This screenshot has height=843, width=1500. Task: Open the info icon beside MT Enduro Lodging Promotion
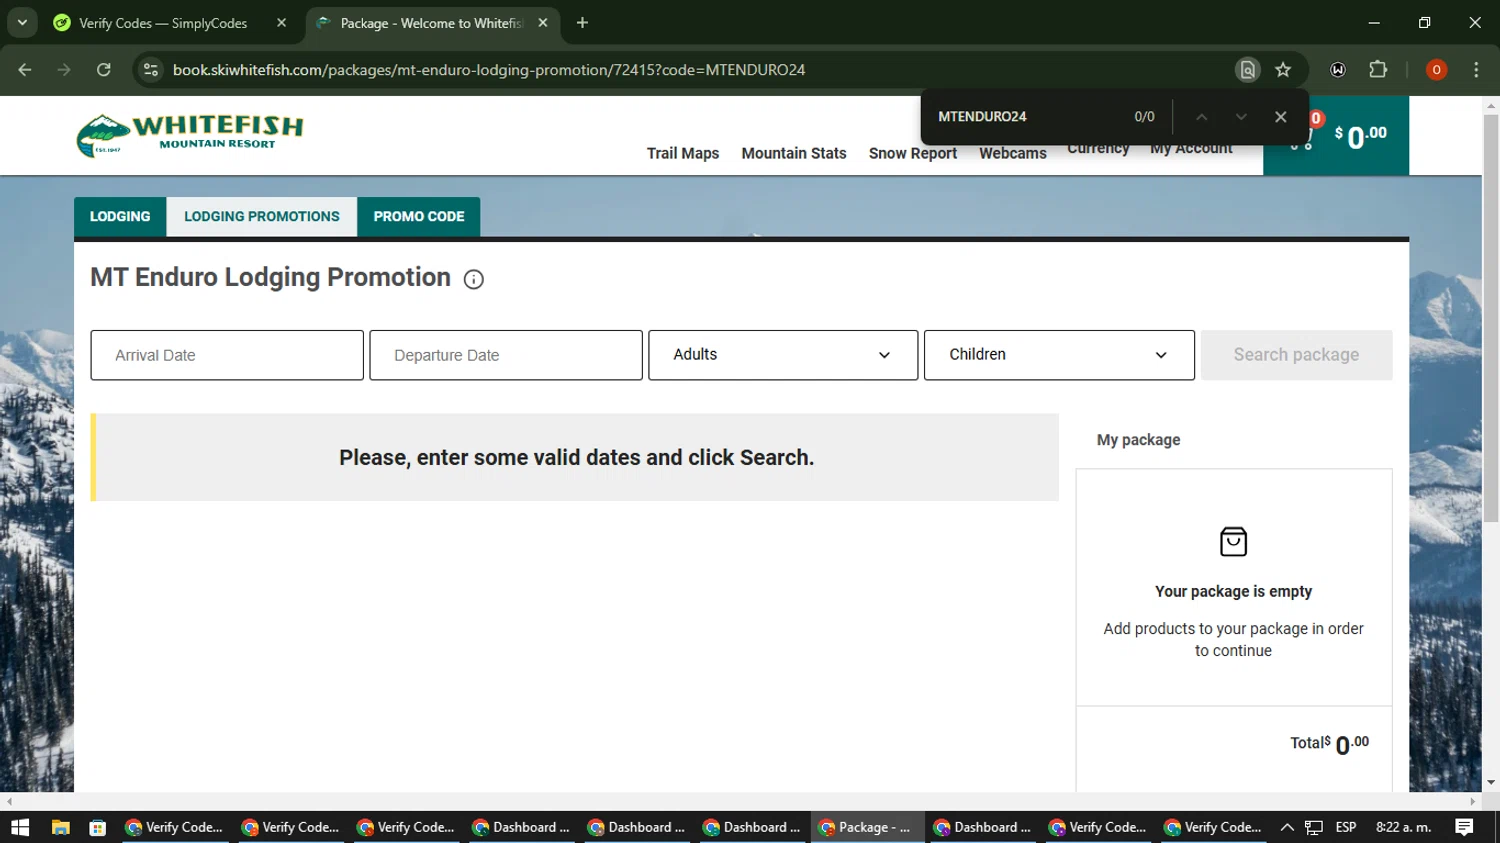[474, 280]
